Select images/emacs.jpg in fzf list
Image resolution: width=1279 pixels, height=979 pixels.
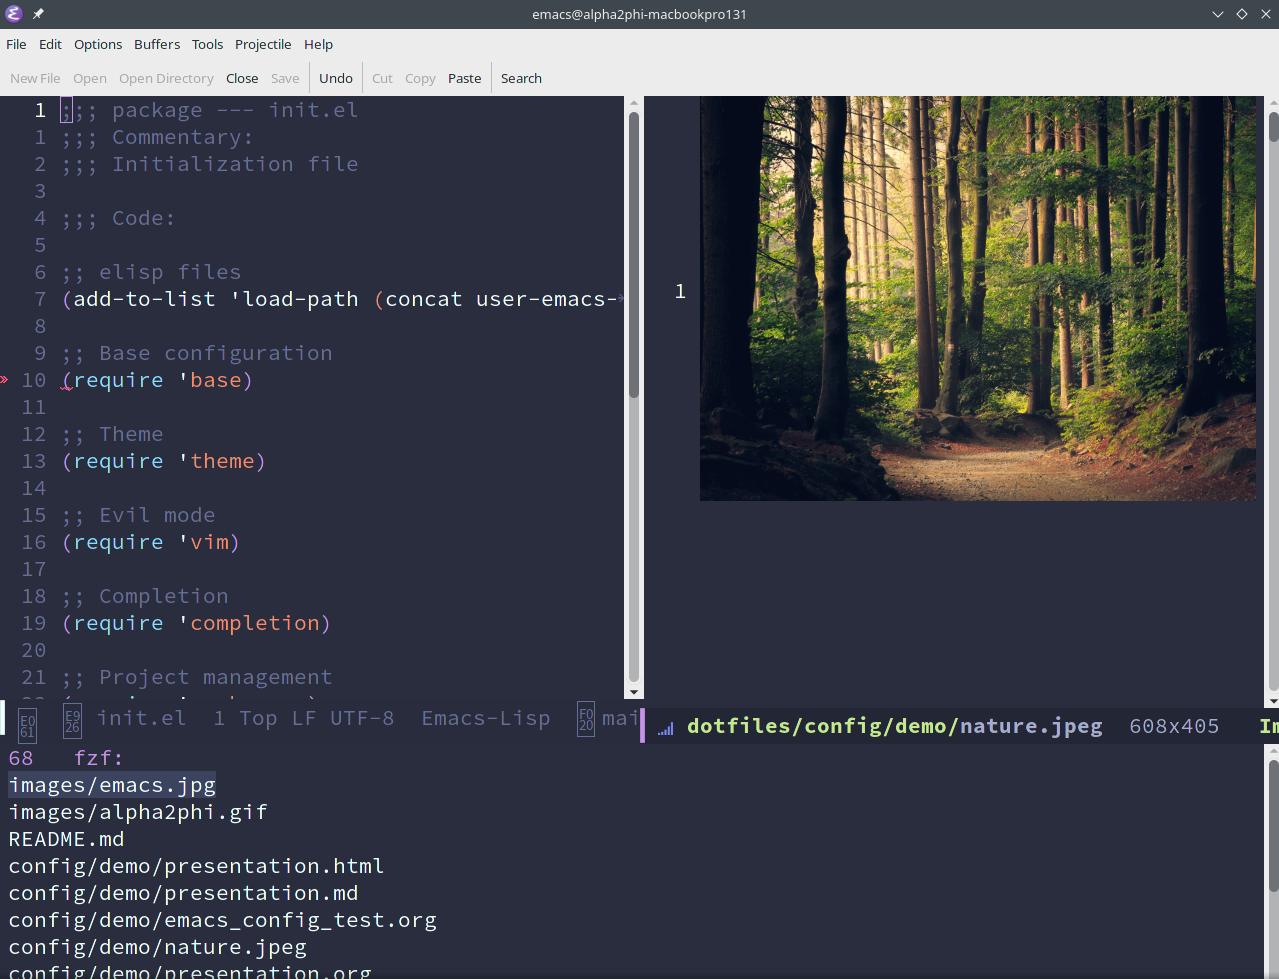point(112,785)
